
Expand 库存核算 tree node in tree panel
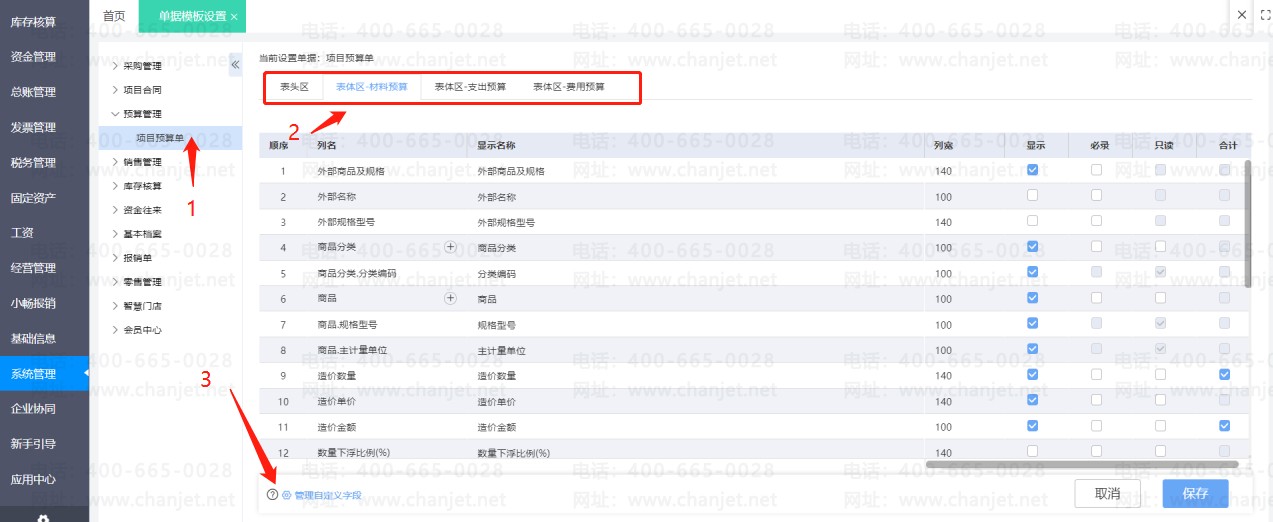click(115, 186)
